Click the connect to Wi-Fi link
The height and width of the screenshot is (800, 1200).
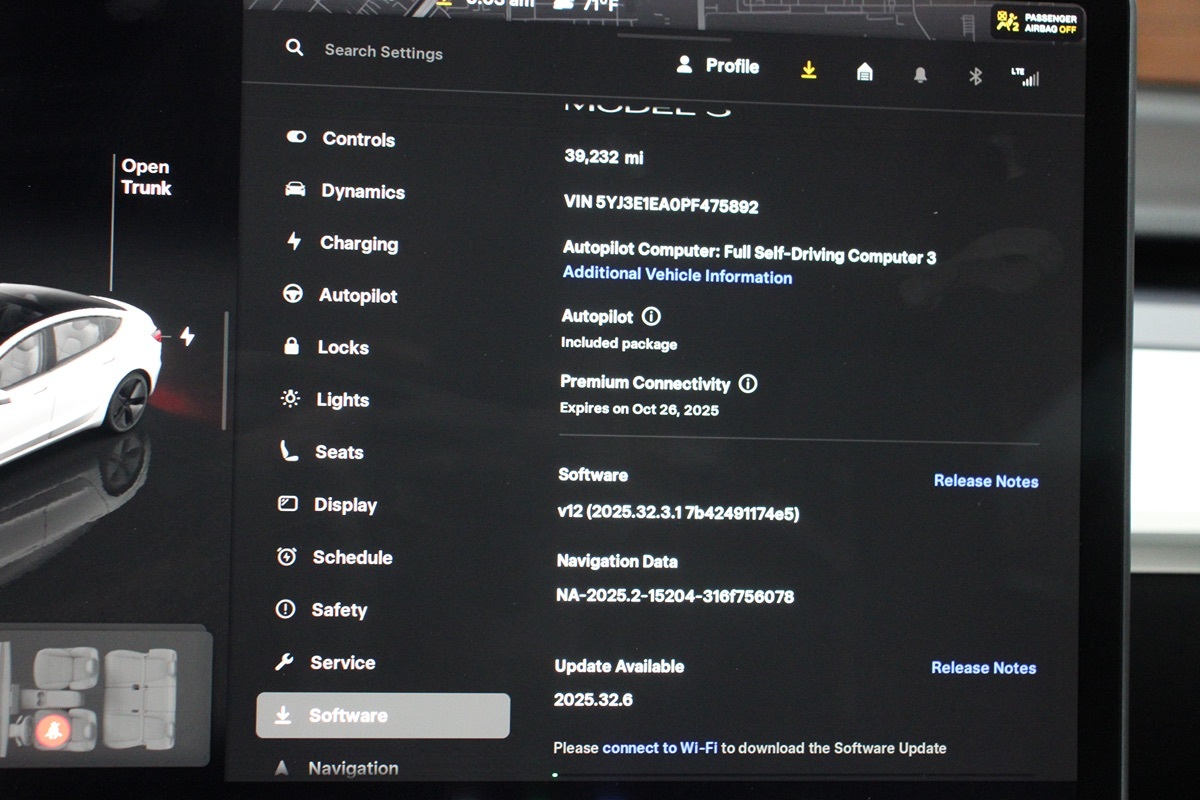click(x=660, y=748)
